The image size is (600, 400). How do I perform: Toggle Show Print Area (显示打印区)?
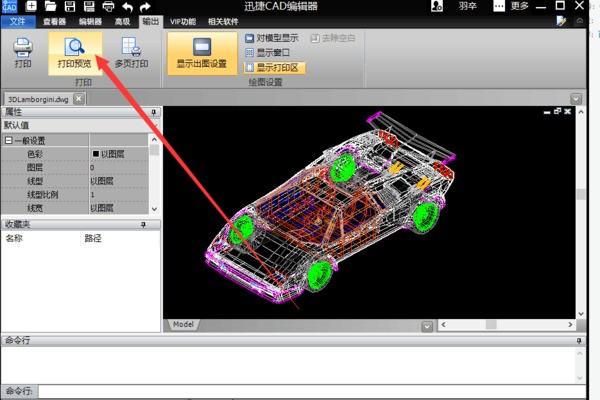click(274, 67)
